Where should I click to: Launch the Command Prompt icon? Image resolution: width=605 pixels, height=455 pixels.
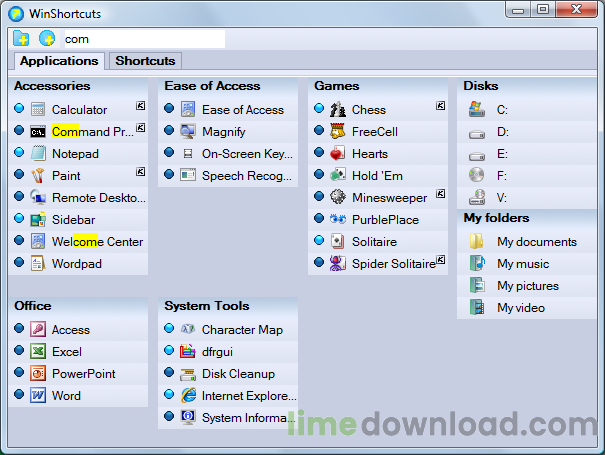tap(38, 132)
